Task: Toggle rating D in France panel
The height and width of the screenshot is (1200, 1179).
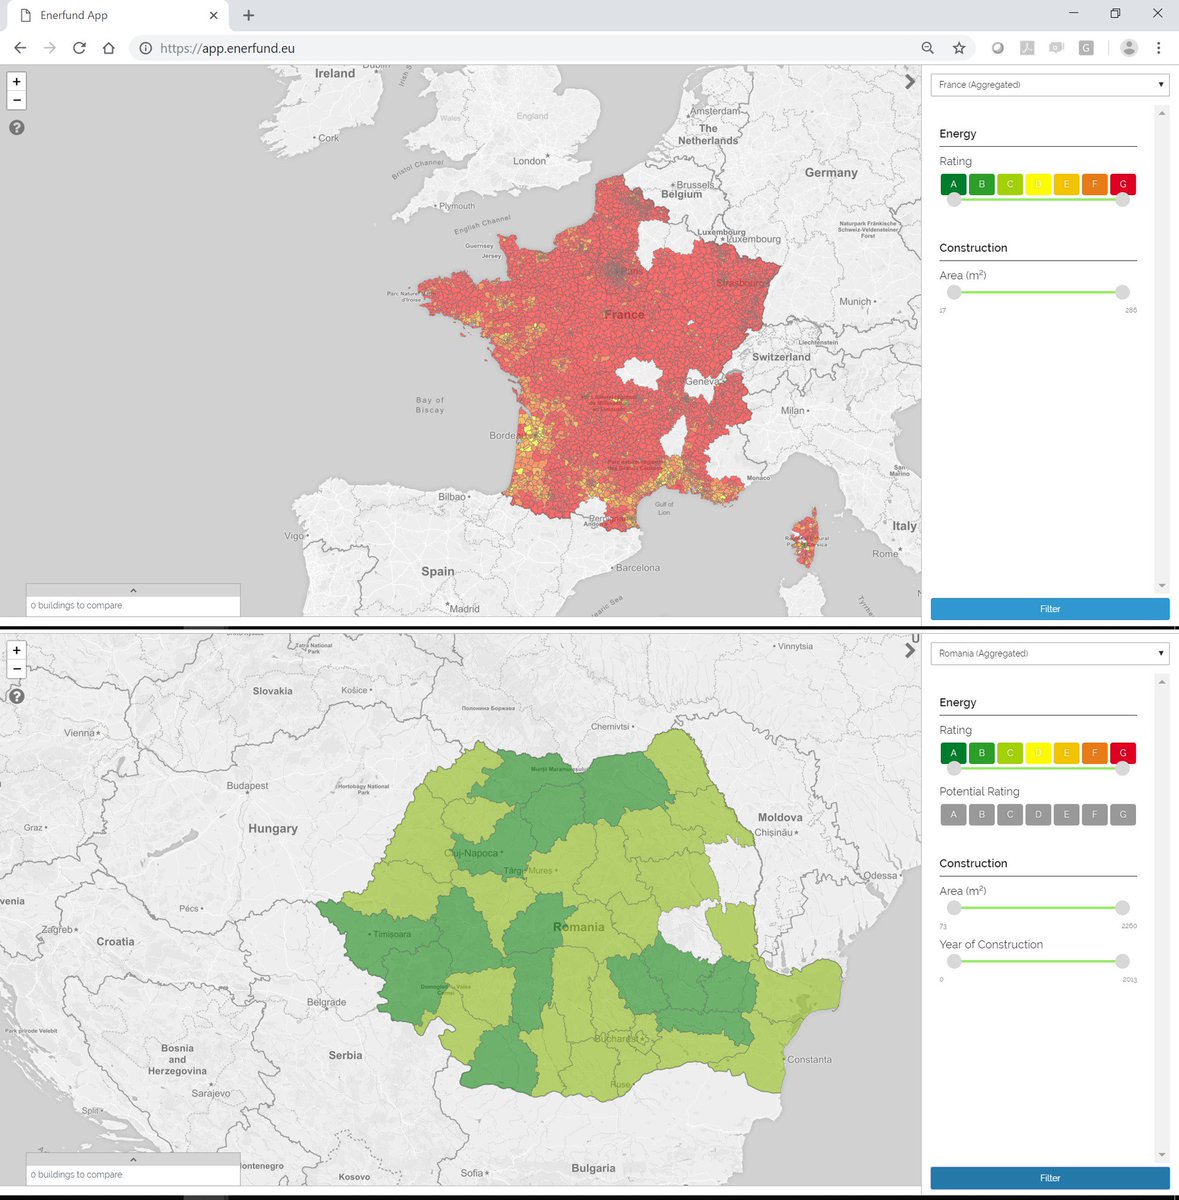Action: pos(1038,184)
